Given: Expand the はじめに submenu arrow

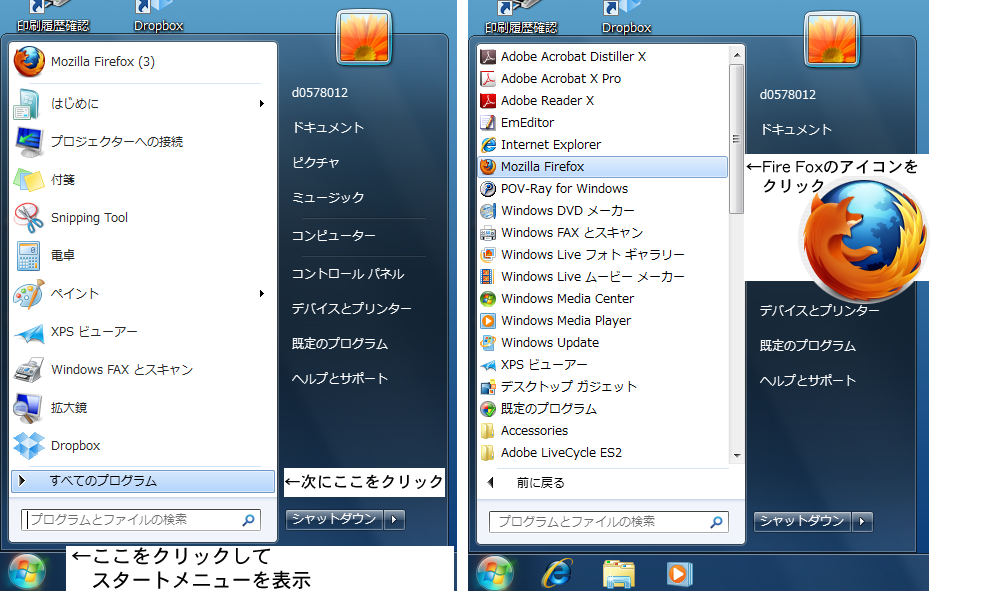Looking at the screenshot, I should [x=262, y=103].
